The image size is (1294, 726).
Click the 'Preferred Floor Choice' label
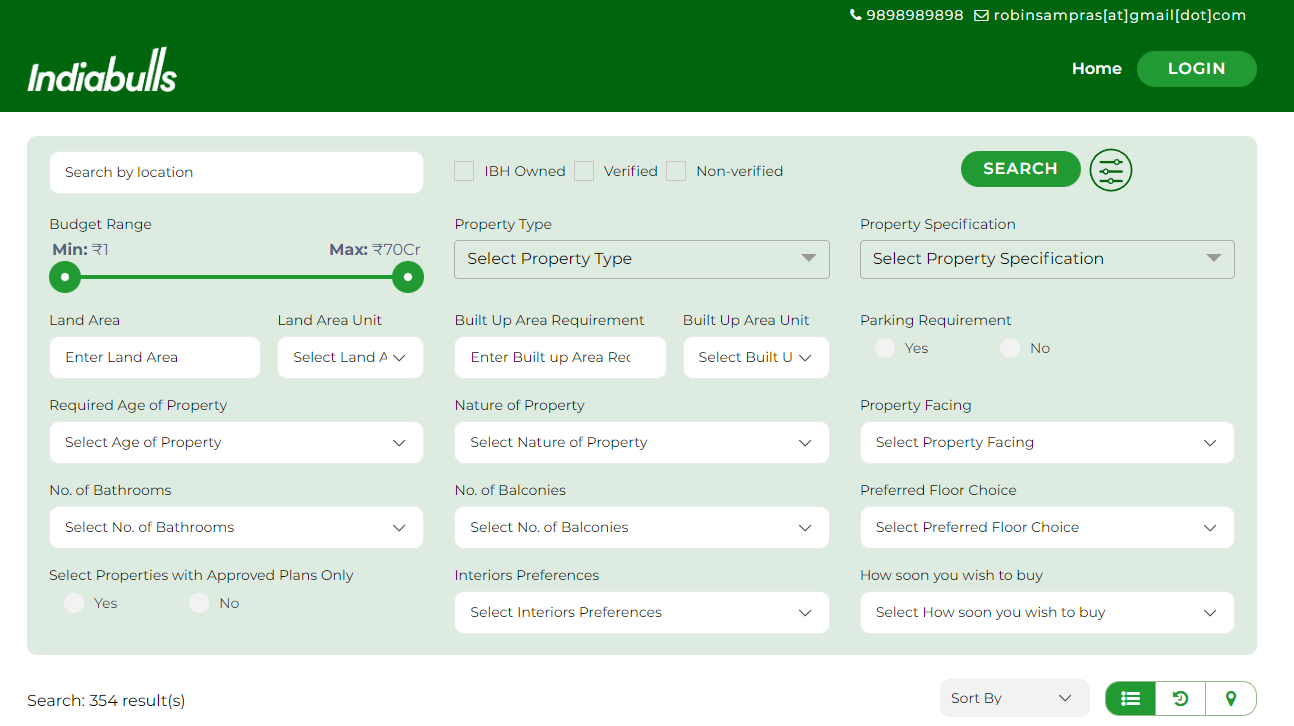(x=938, y=490)
